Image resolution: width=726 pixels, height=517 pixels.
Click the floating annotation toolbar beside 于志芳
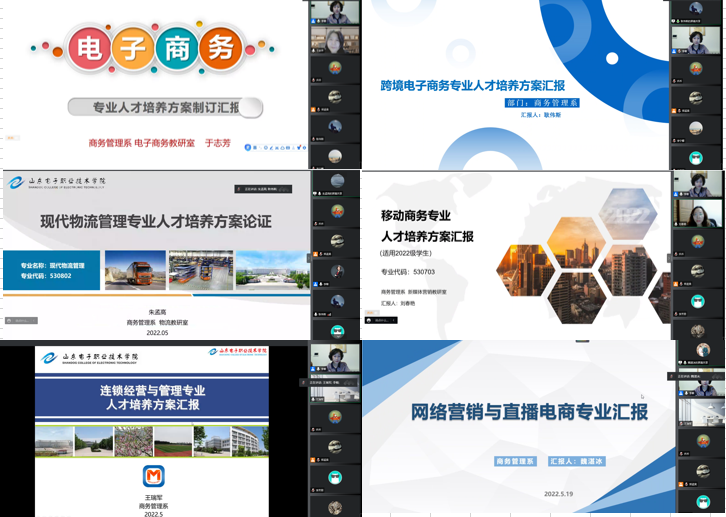pos(274,147)
